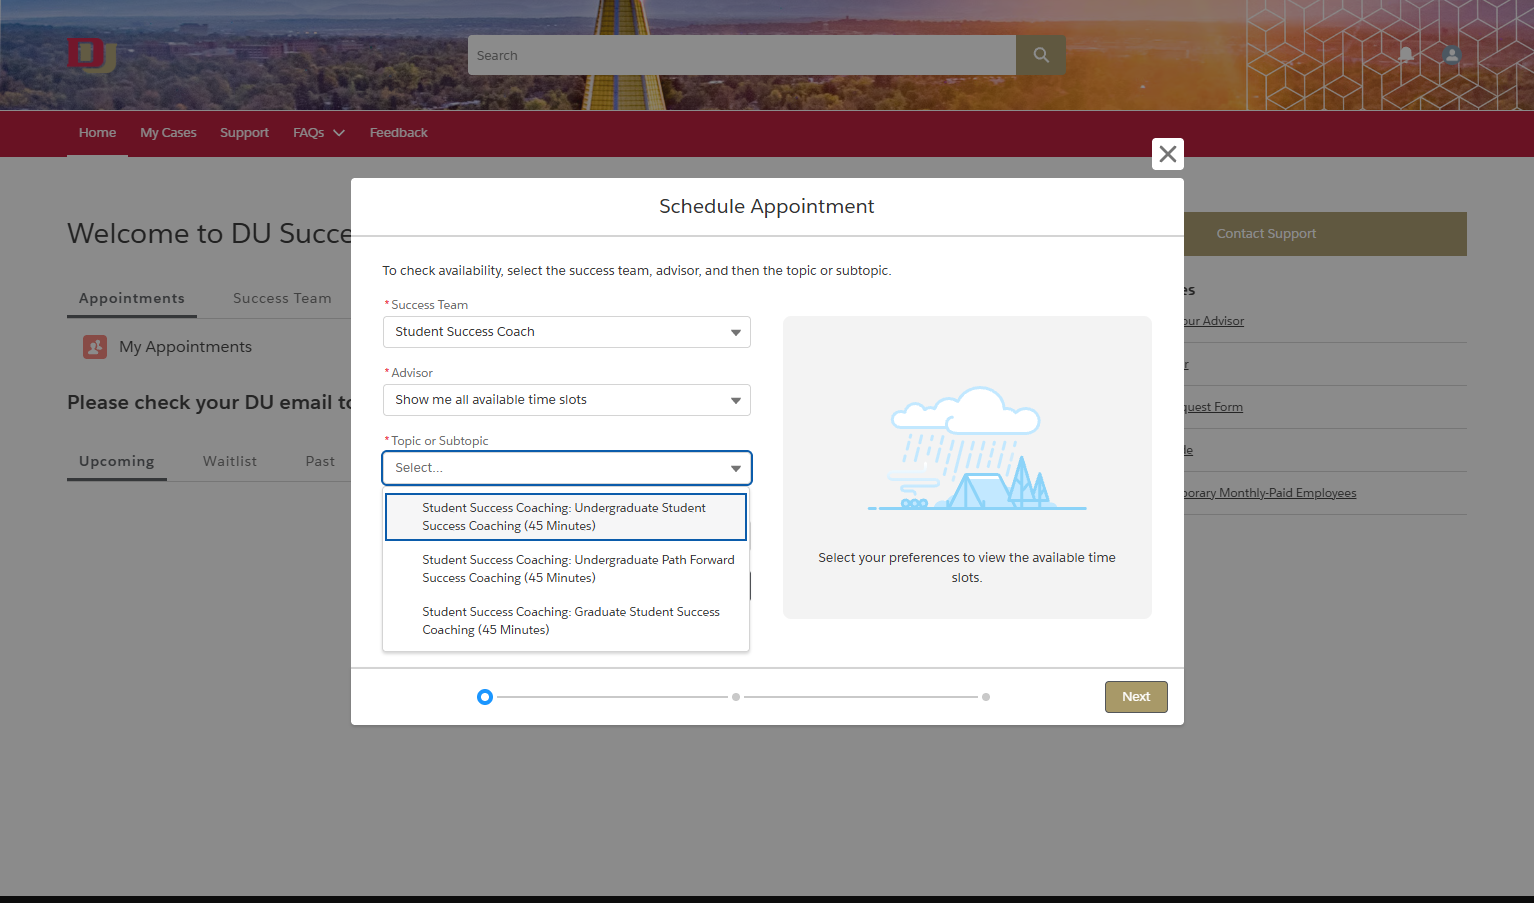The image size is (1534, 903).
Task: Open the user profile avatar icon
Action: [x=1452, y=55]
